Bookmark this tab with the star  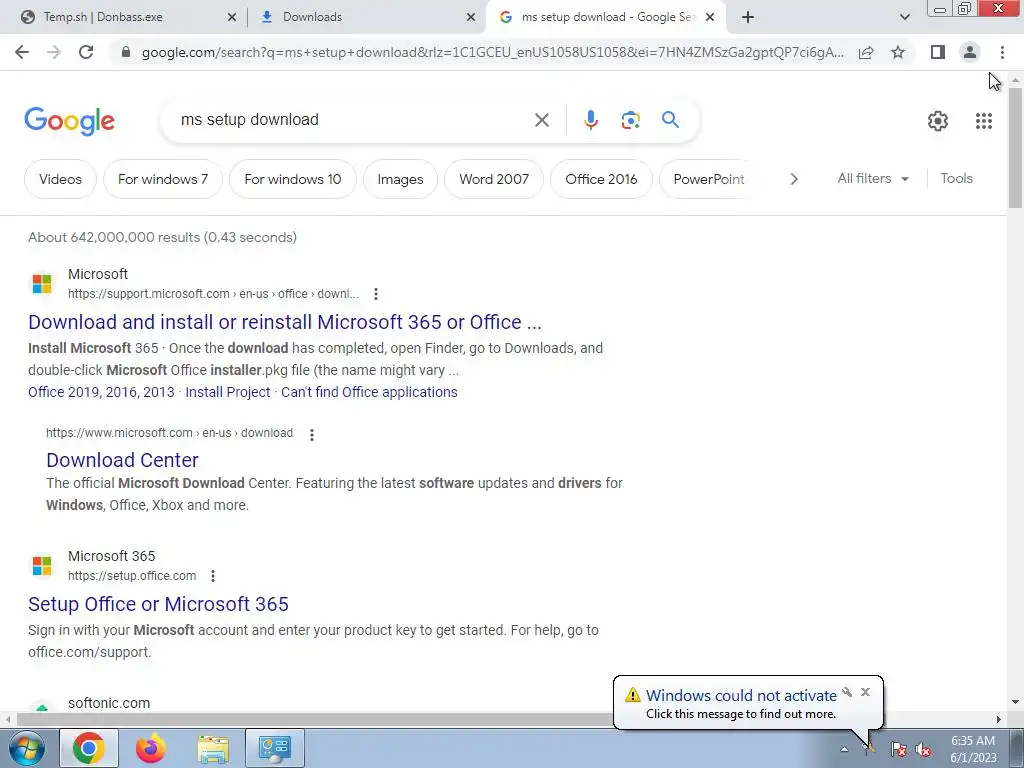click(x=898, y=52)
